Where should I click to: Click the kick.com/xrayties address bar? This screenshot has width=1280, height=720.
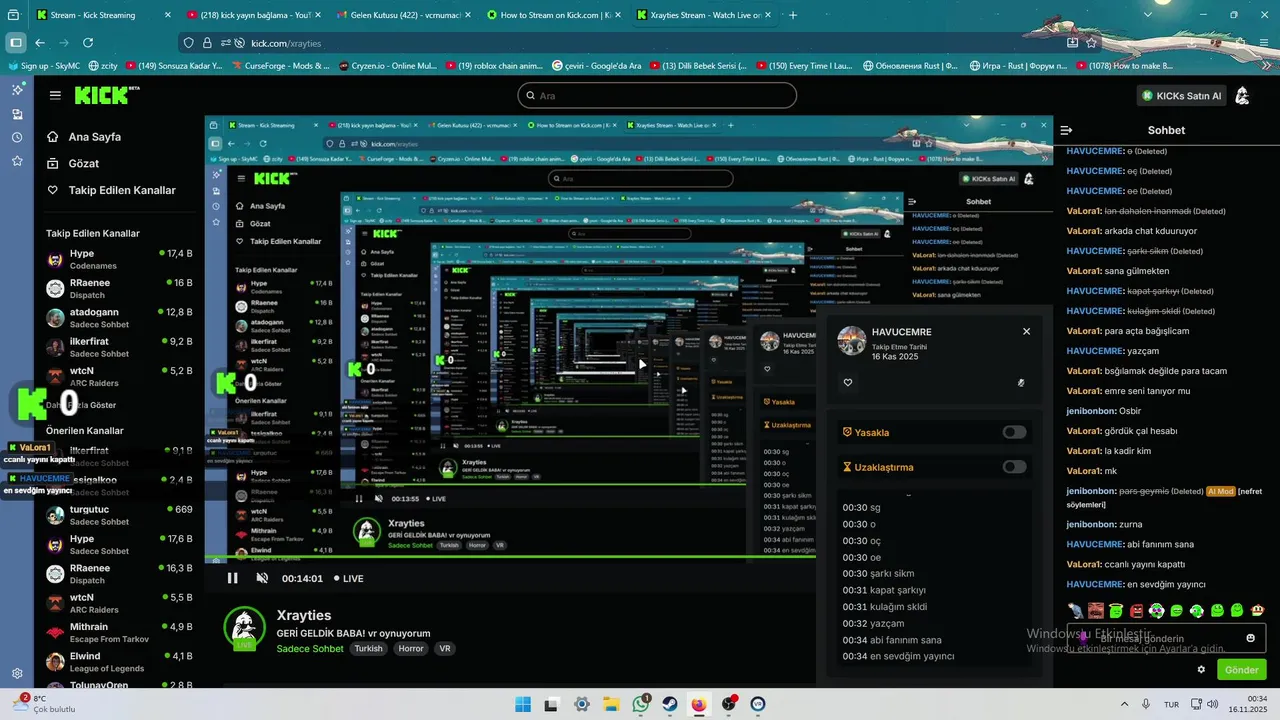[640, 43]
